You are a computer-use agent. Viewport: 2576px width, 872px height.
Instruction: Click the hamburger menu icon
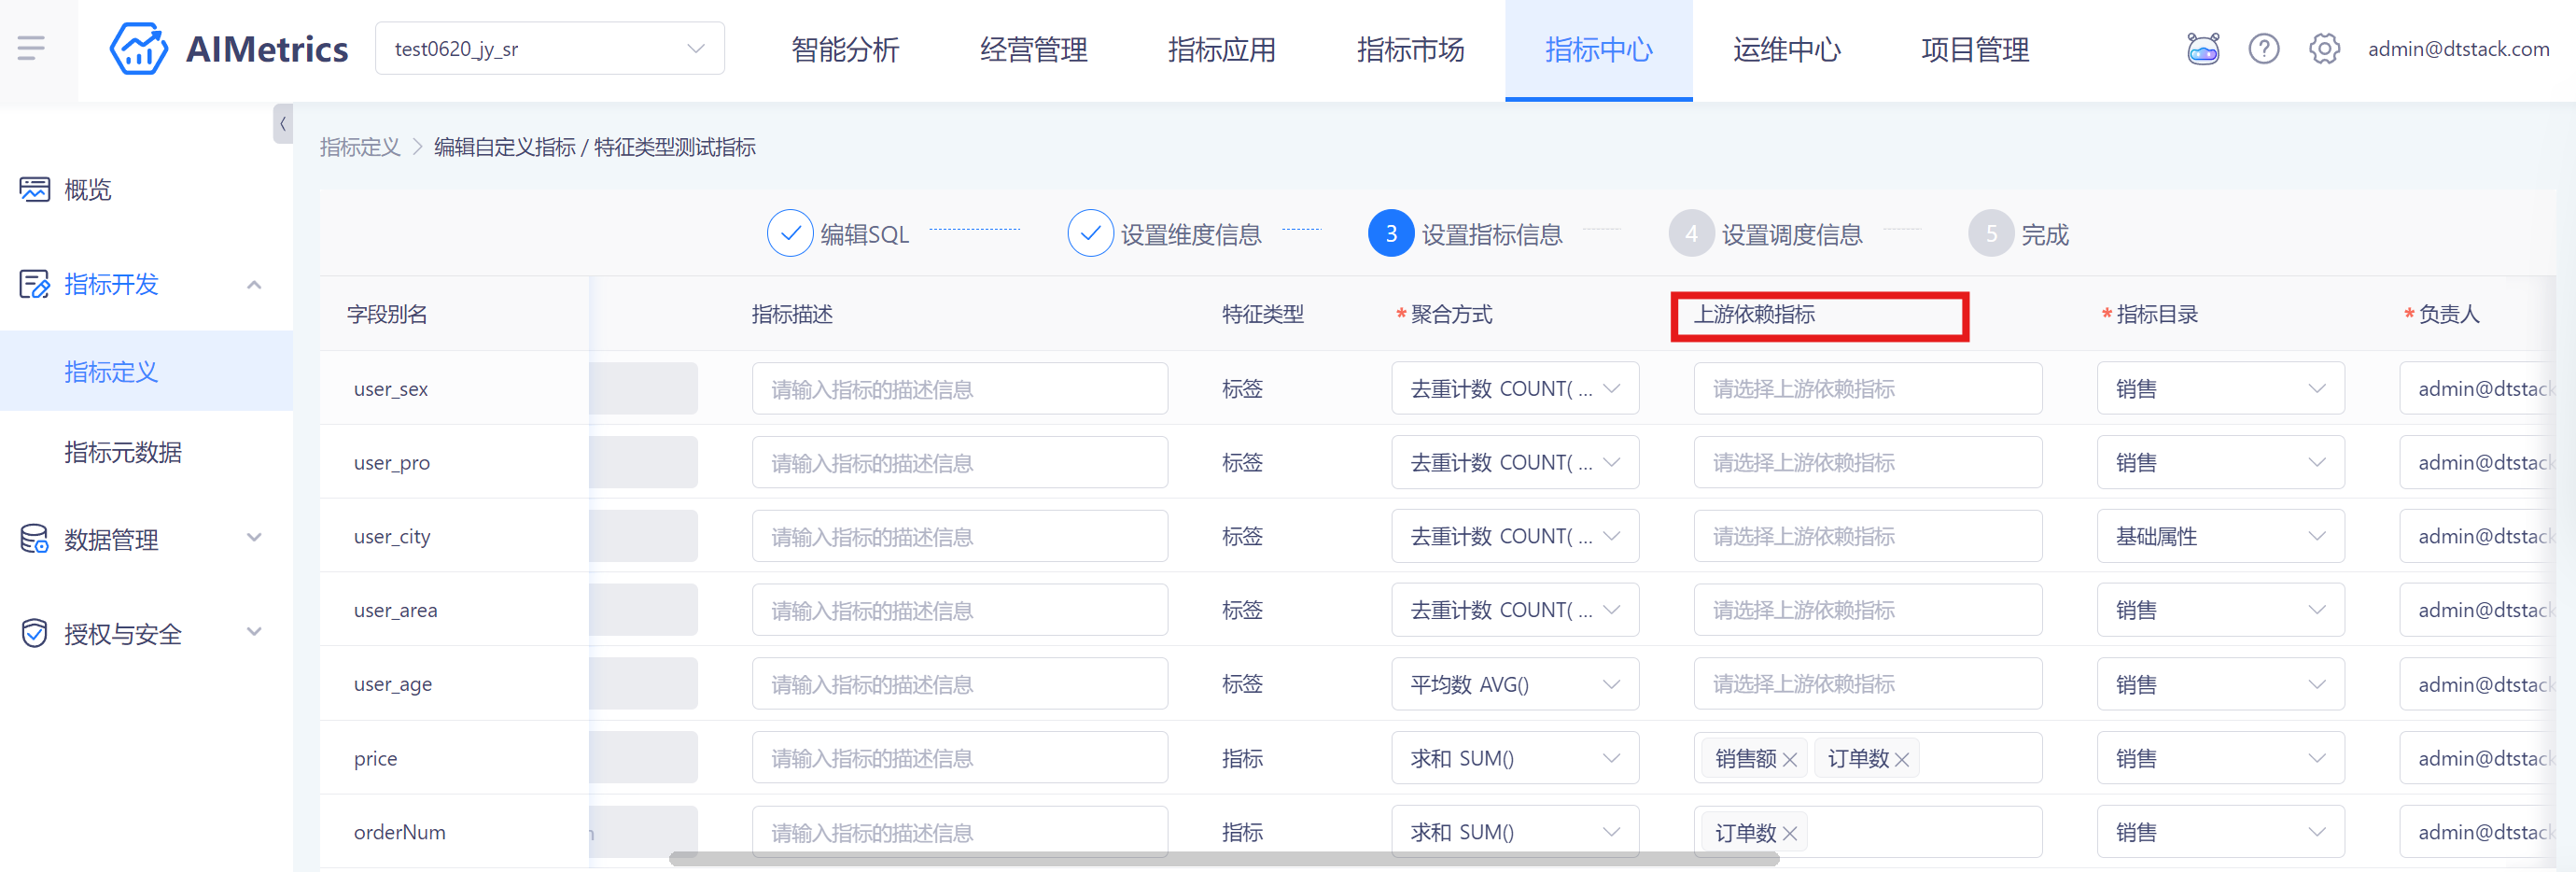[x=31, y=48]
